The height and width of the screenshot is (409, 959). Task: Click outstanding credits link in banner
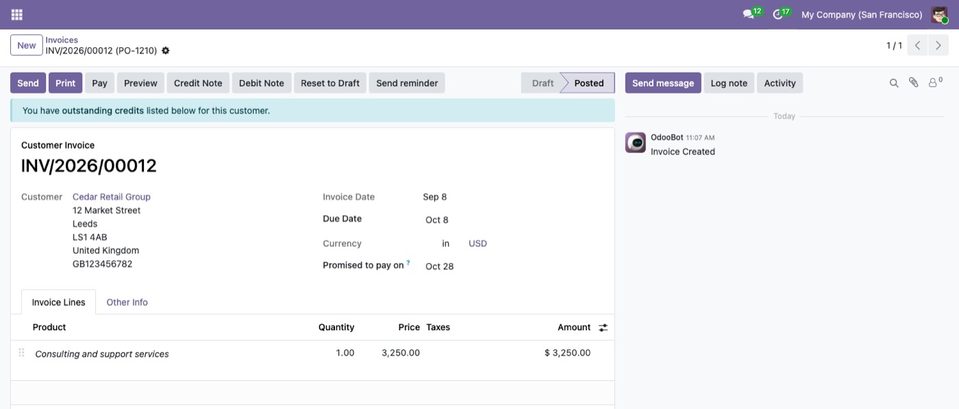pyautogui.click(x=102, y=111)
